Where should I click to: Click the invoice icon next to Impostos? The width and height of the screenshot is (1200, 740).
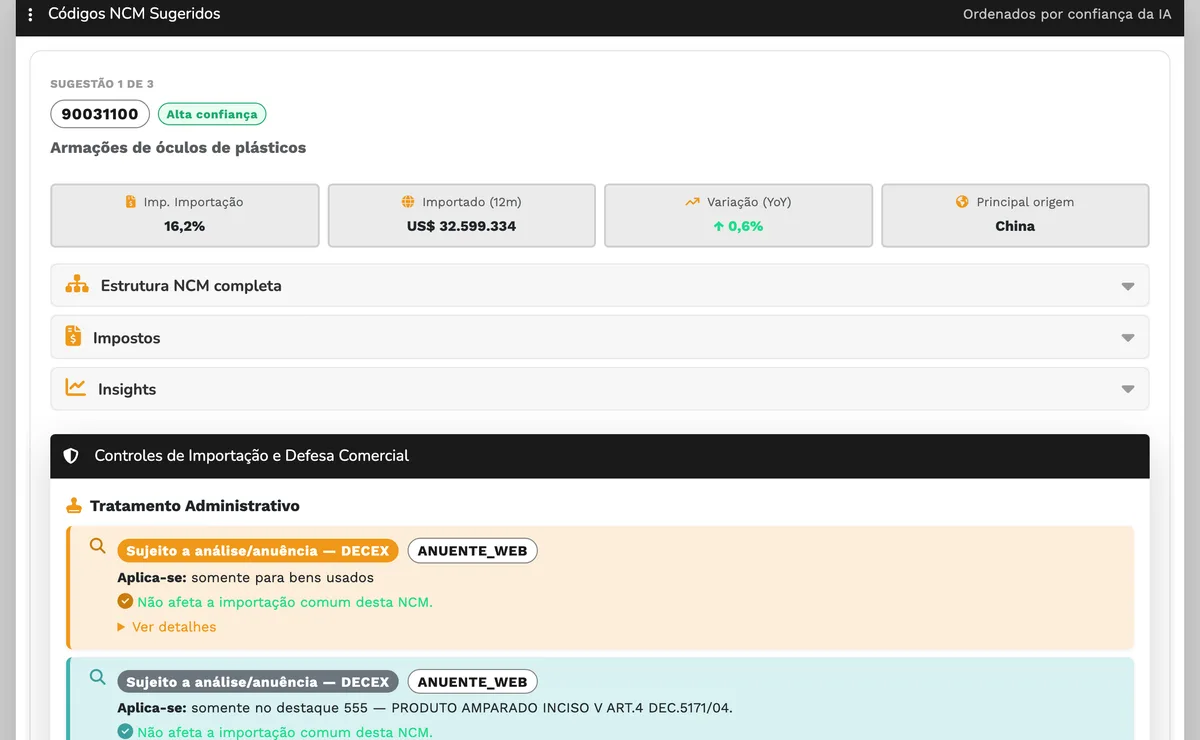[x=73, y=337]
